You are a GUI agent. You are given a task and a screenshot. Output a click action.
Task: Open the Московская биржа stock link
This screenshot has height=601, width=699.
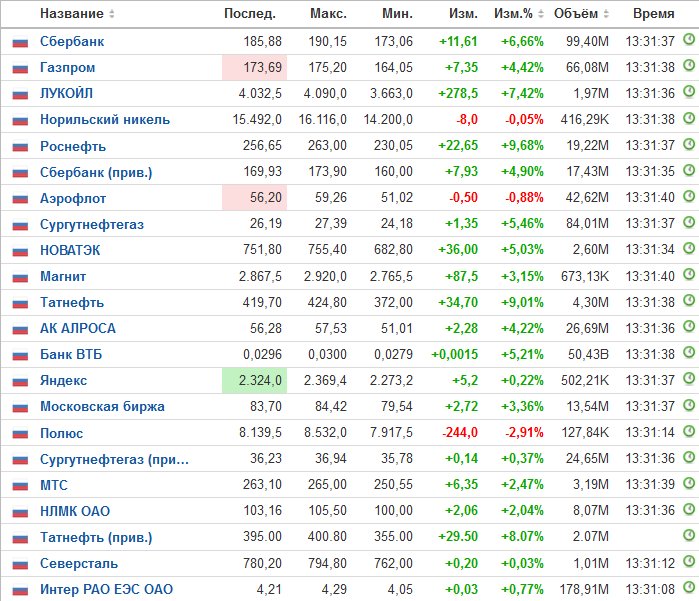(x=102, y=407)
